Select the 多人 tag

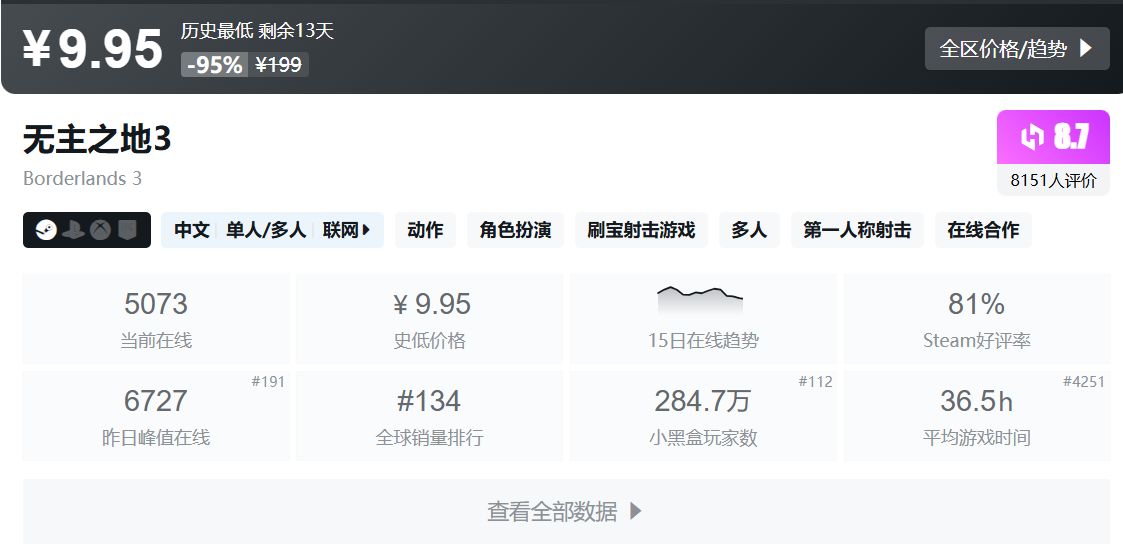(x=749, y=230)
